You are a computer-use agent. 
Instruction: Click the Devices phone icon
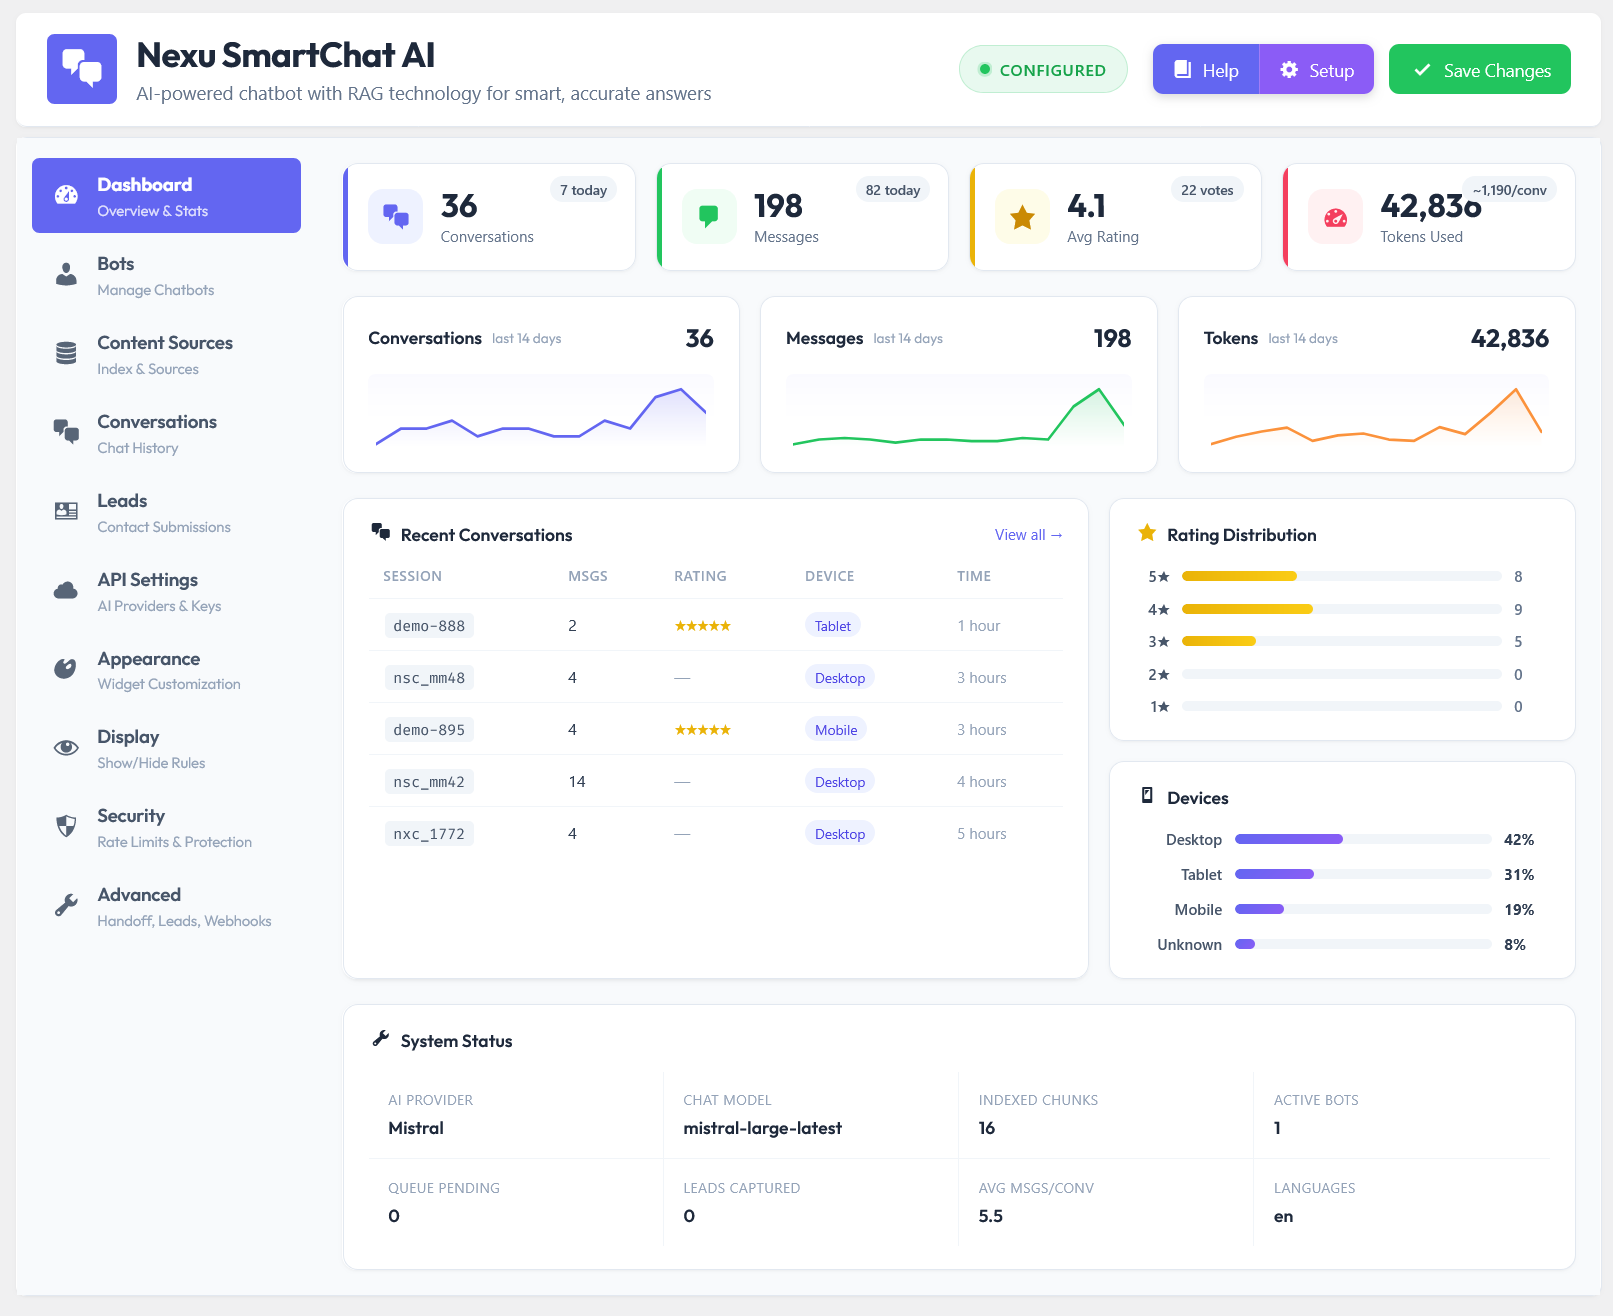click(1147, 796)
